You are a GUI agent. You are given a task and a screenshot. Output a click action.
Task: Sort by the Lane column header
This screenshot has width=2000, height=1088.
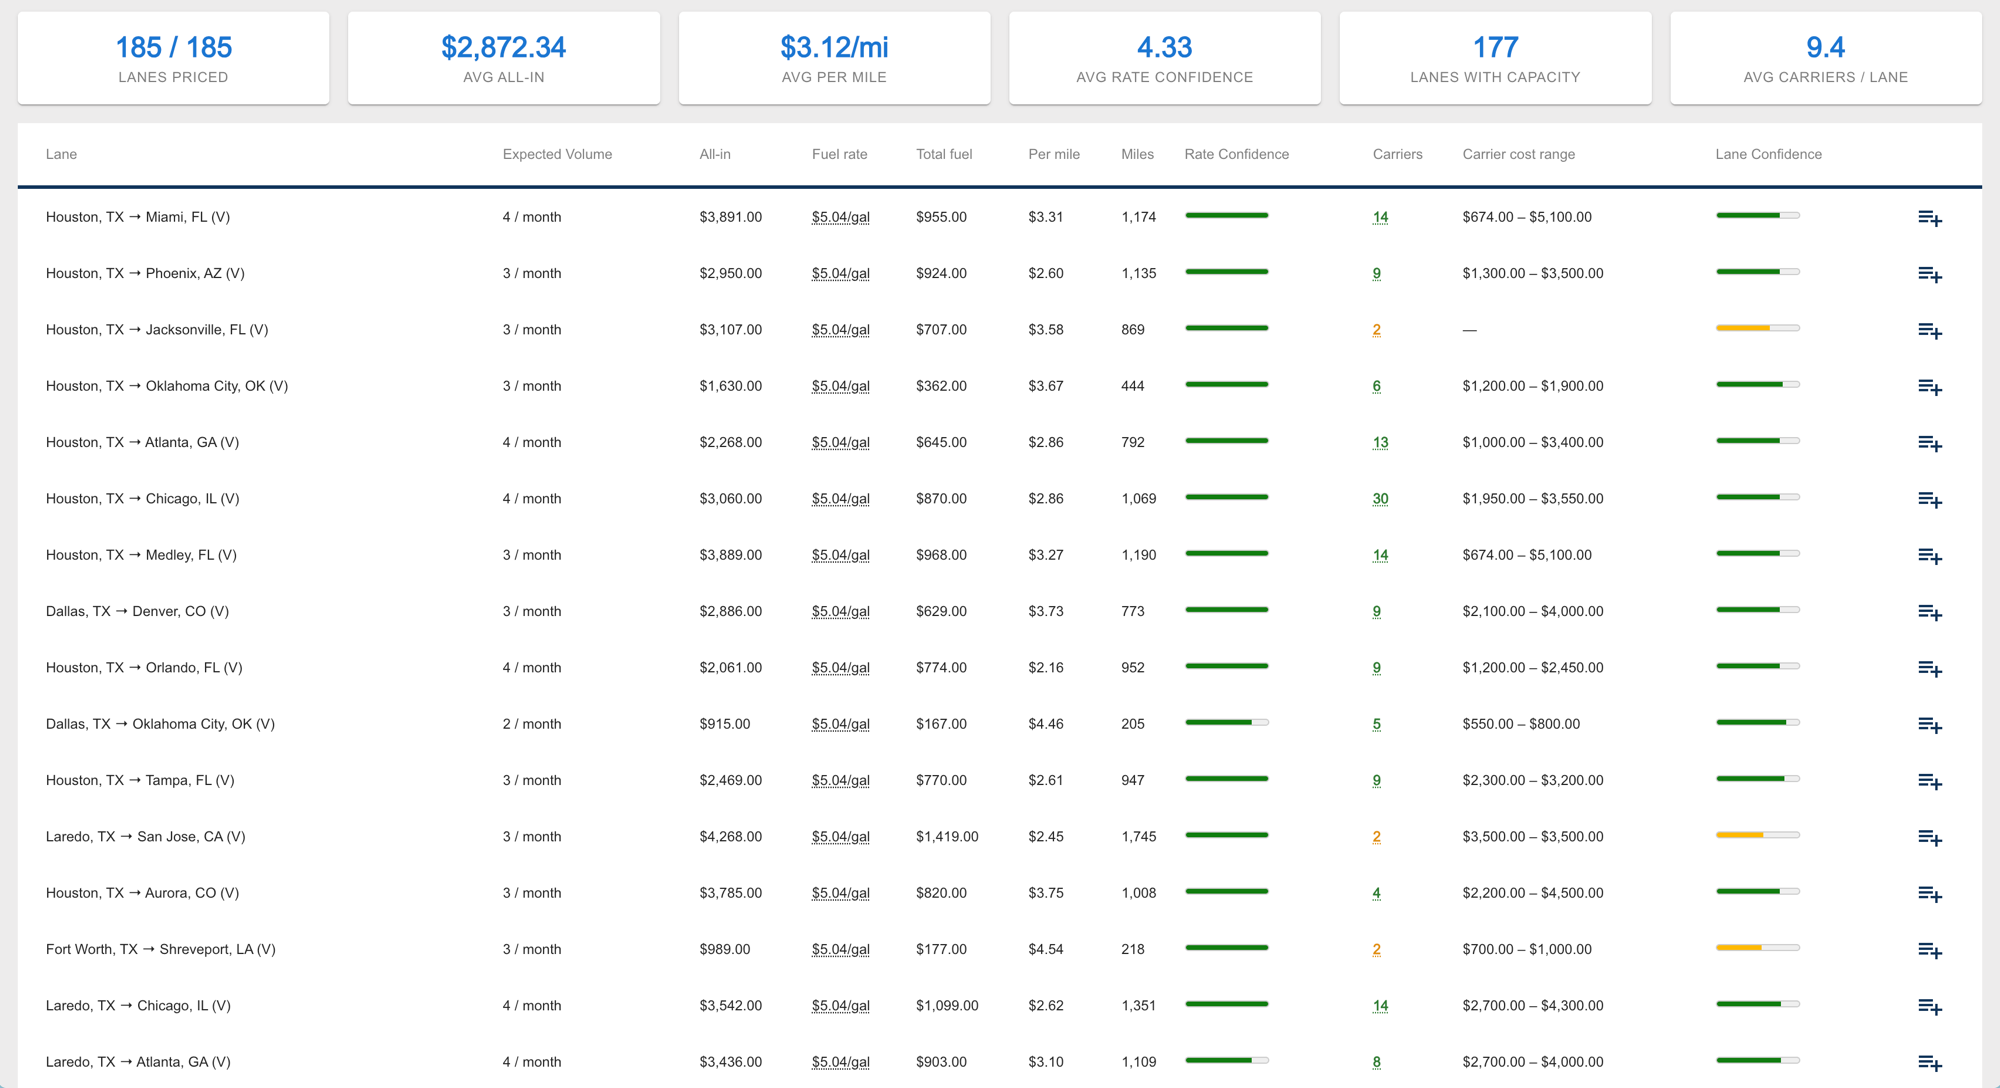point(61,154)
